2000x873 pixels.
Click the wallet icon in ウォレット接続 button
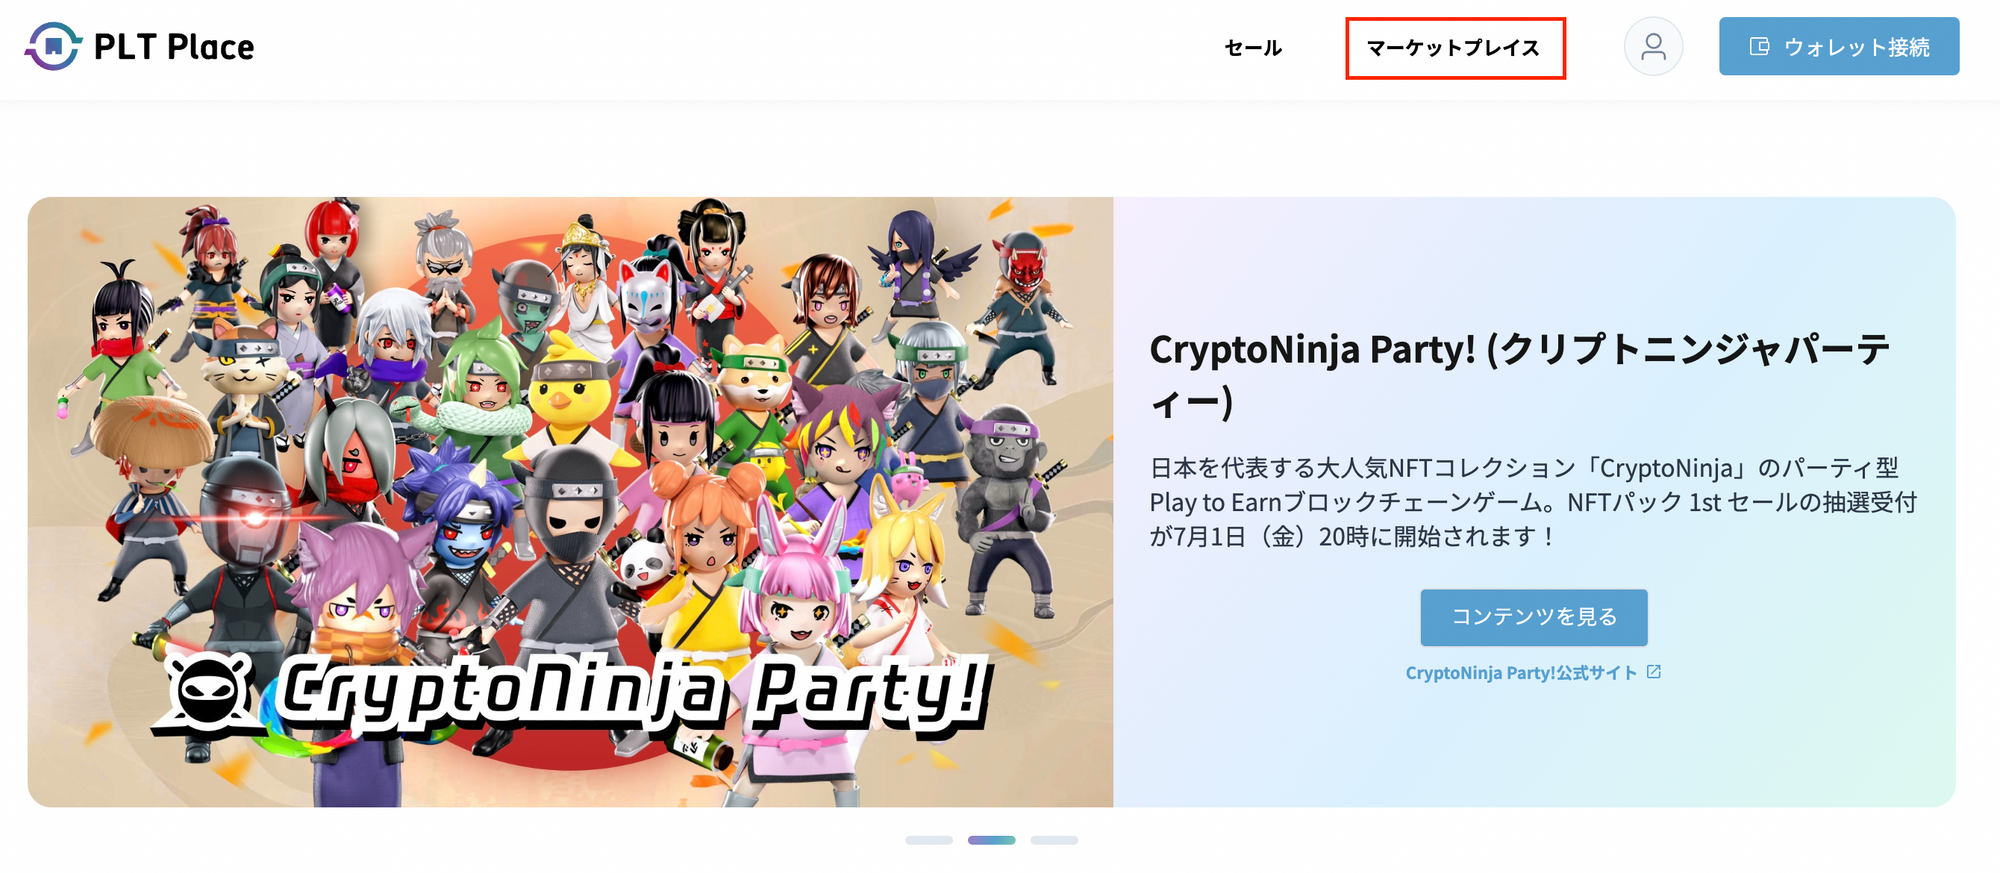(1759, 46)
